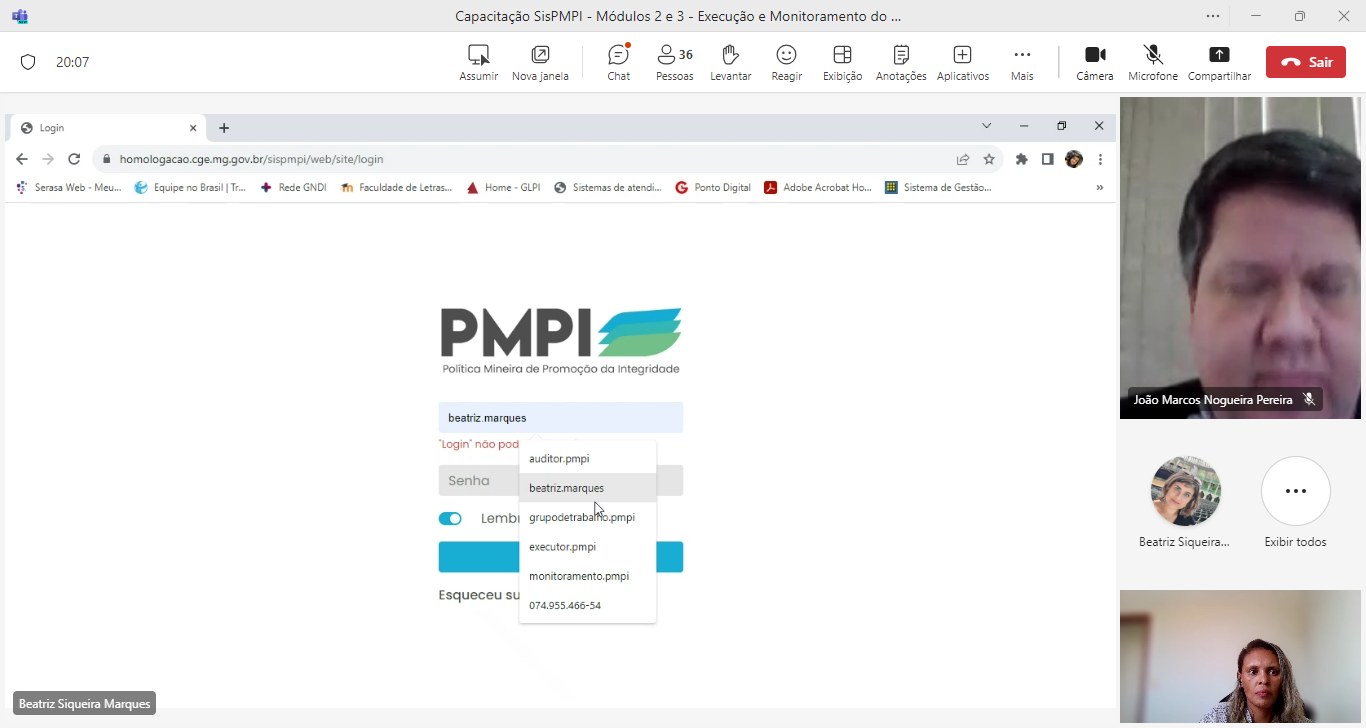1366x728 pixels.
Task: Reload the browser page
Action: click(x=74, y=159)
